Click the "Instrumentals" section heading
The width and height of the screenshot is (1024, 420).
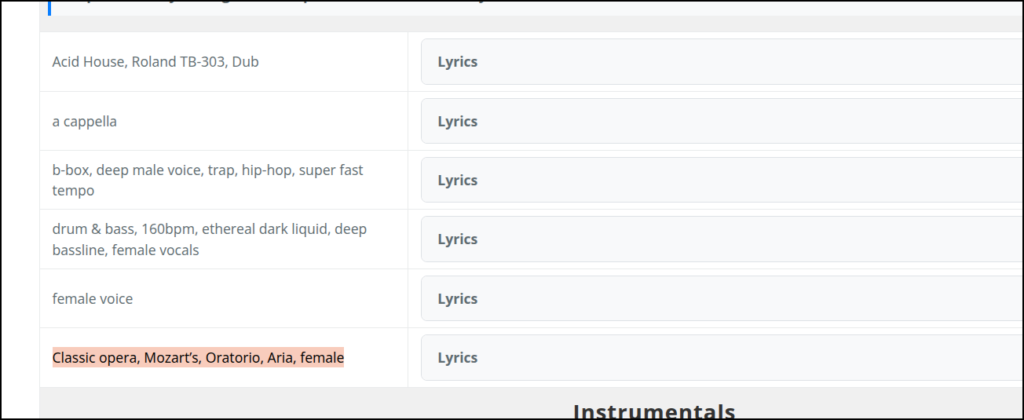pyautogui.click(x=654, y=411)
